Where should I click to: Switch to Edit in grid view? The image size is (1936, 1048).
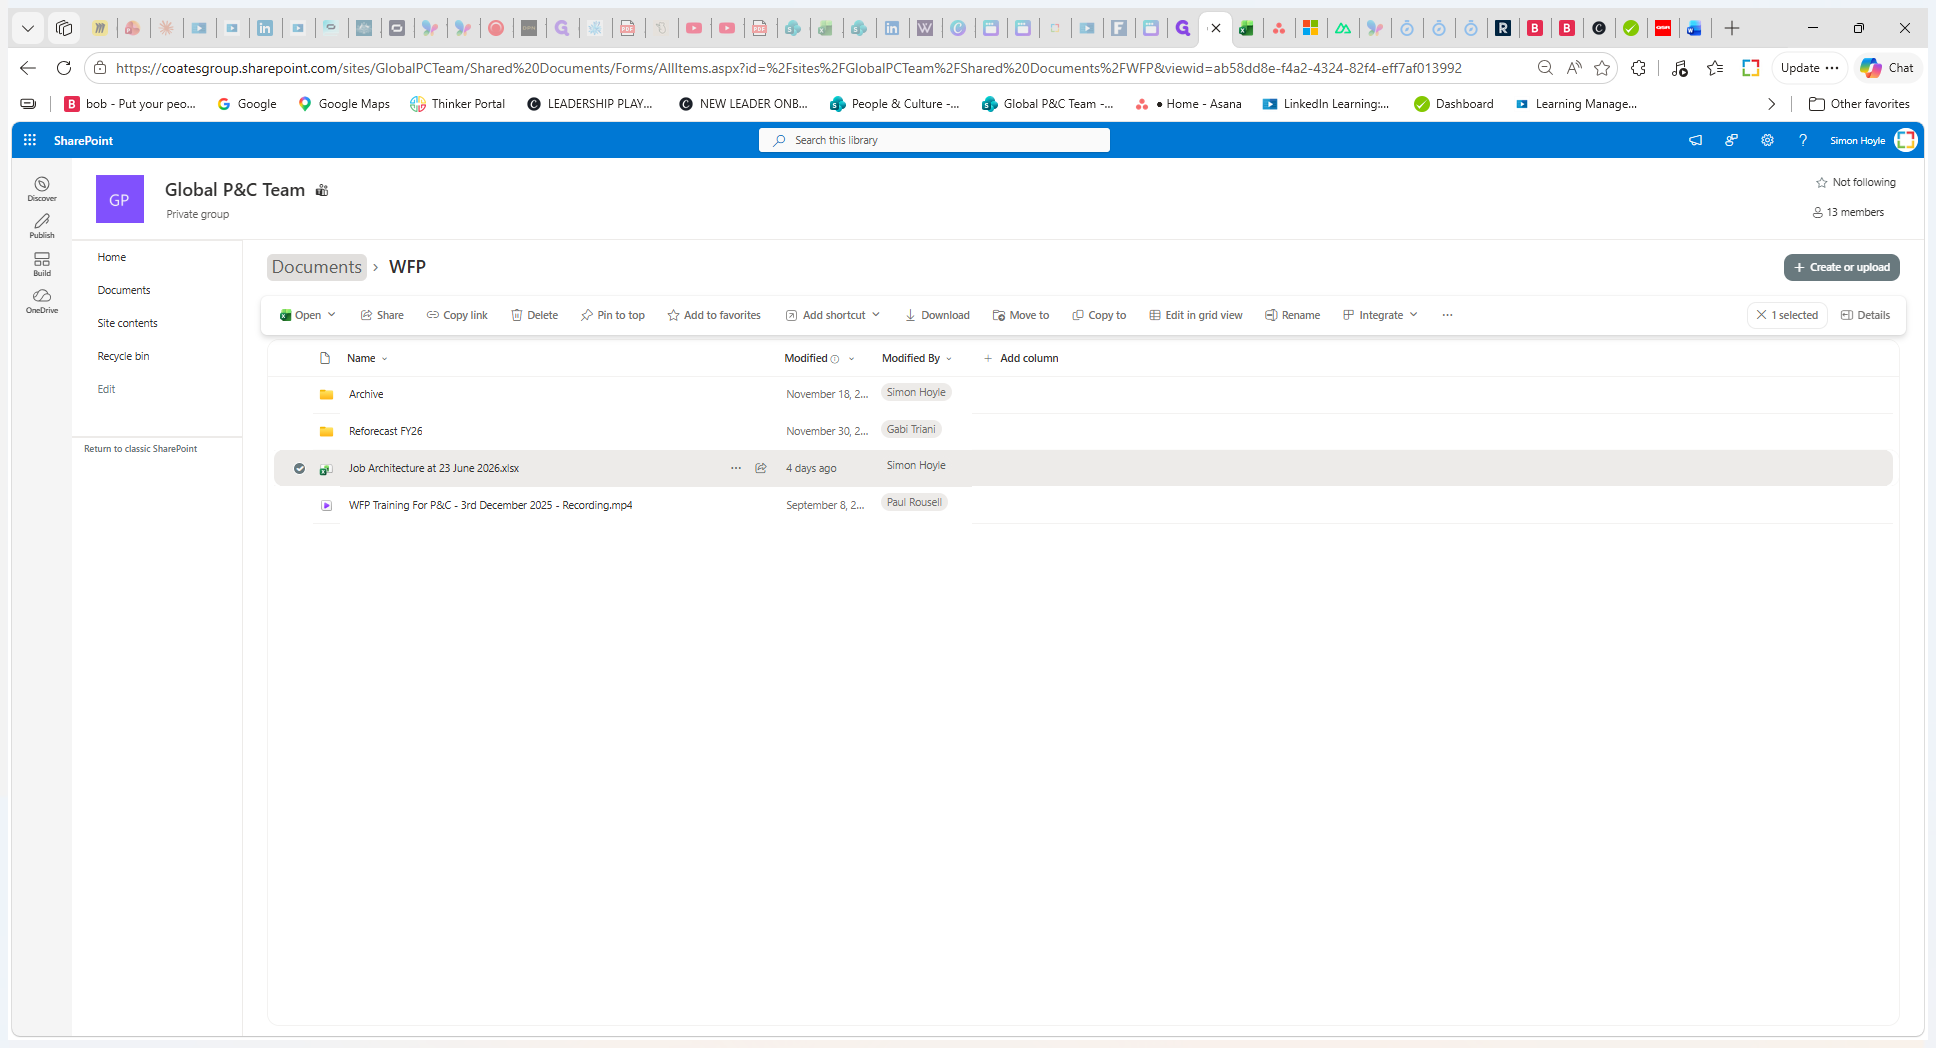(1196, 315)
